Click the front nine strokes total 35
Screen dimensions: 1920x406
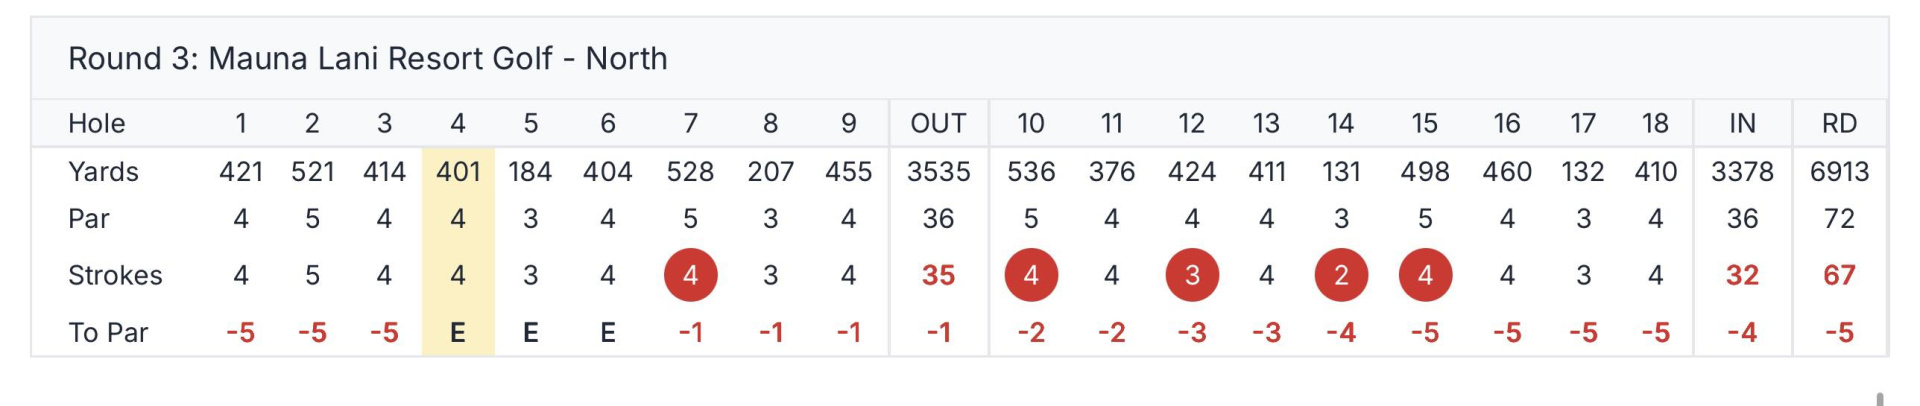point(938,275)
